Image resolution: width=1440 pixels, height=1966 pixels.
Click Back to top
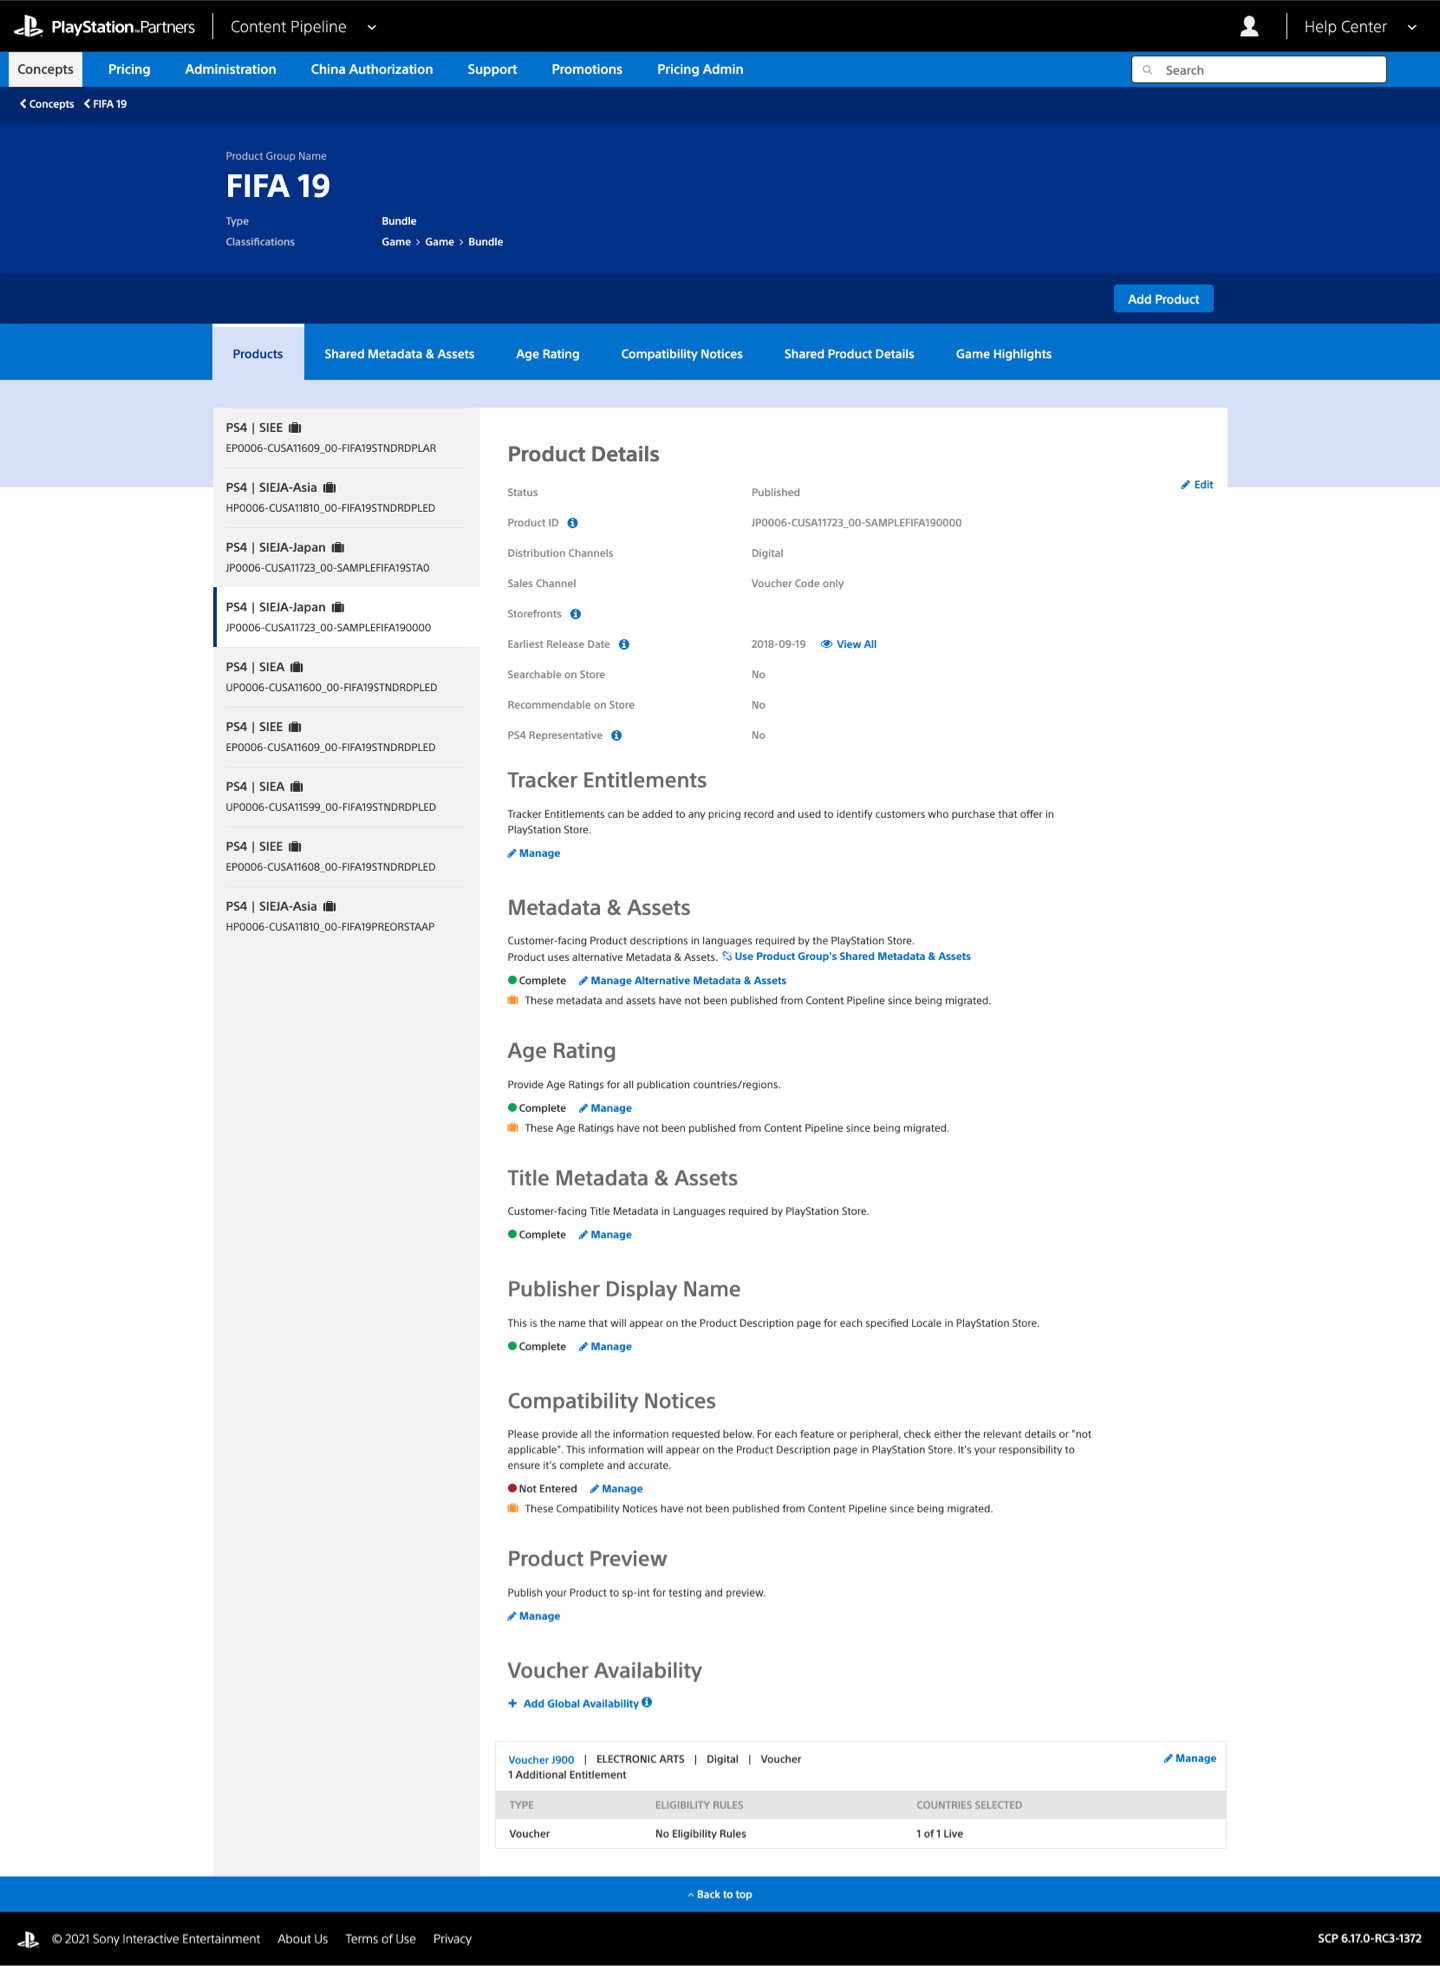point(720,1895)
